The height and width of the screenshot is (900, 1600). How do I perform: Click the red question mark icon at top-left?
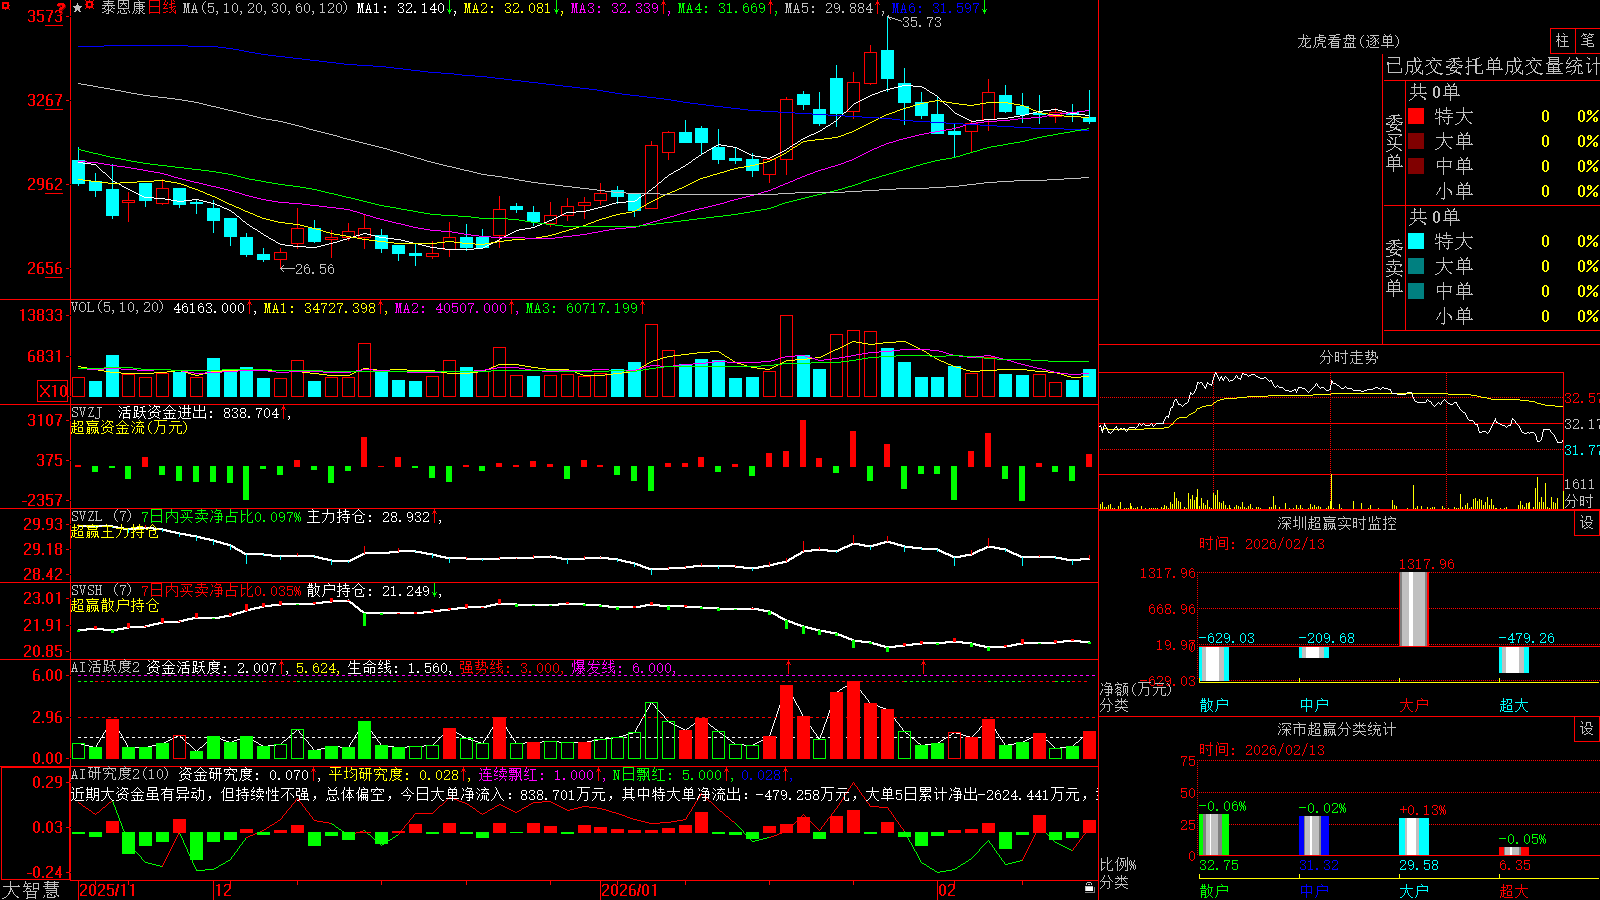pos(63,8)
